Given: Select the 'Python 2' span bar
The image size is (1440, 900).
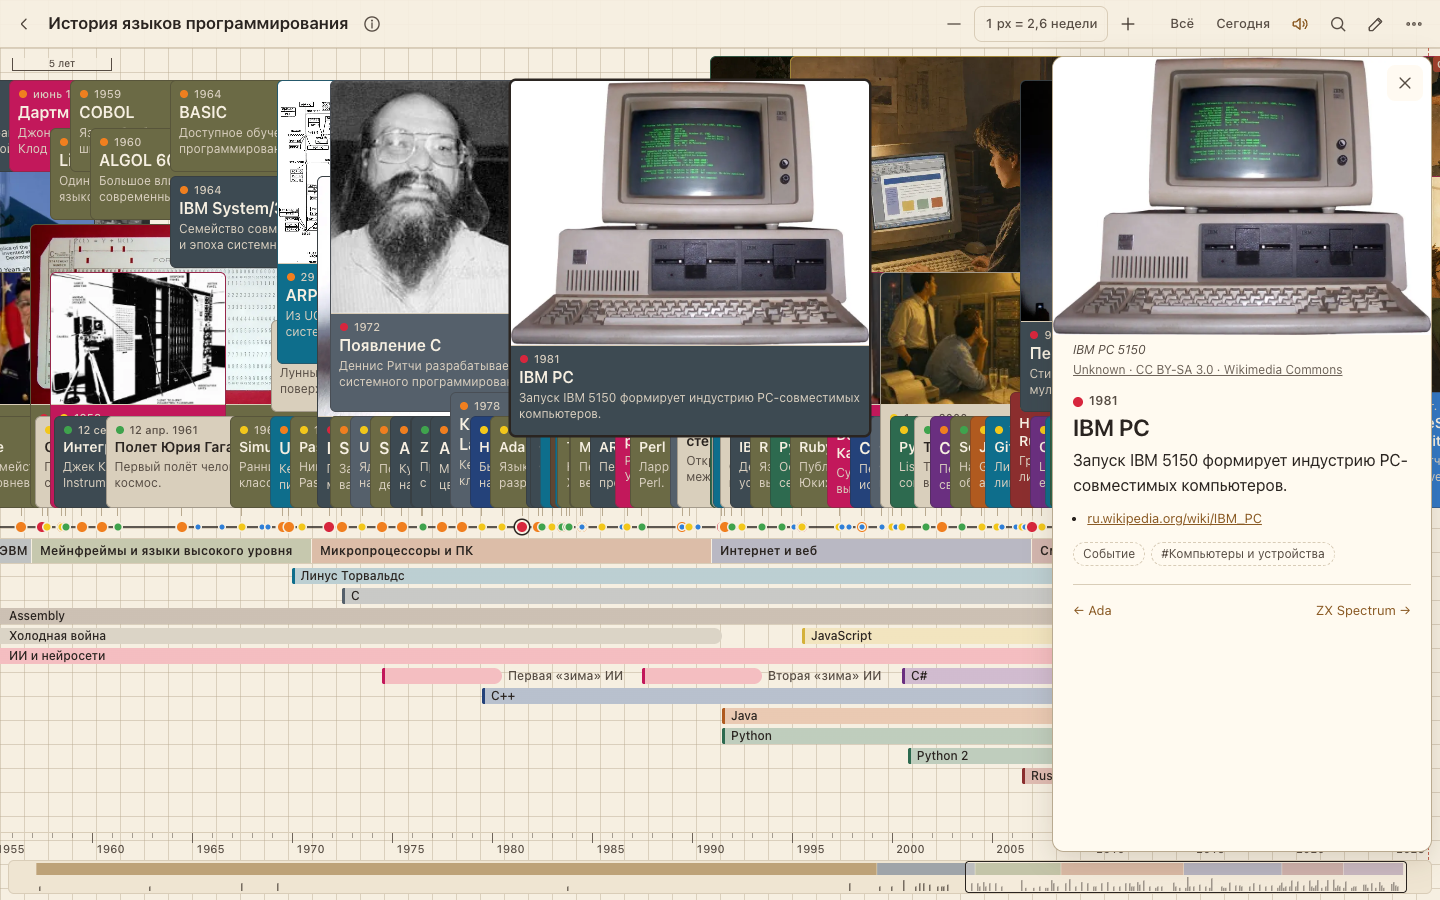Looking at the screenshot, I should (x=980, y=756).
